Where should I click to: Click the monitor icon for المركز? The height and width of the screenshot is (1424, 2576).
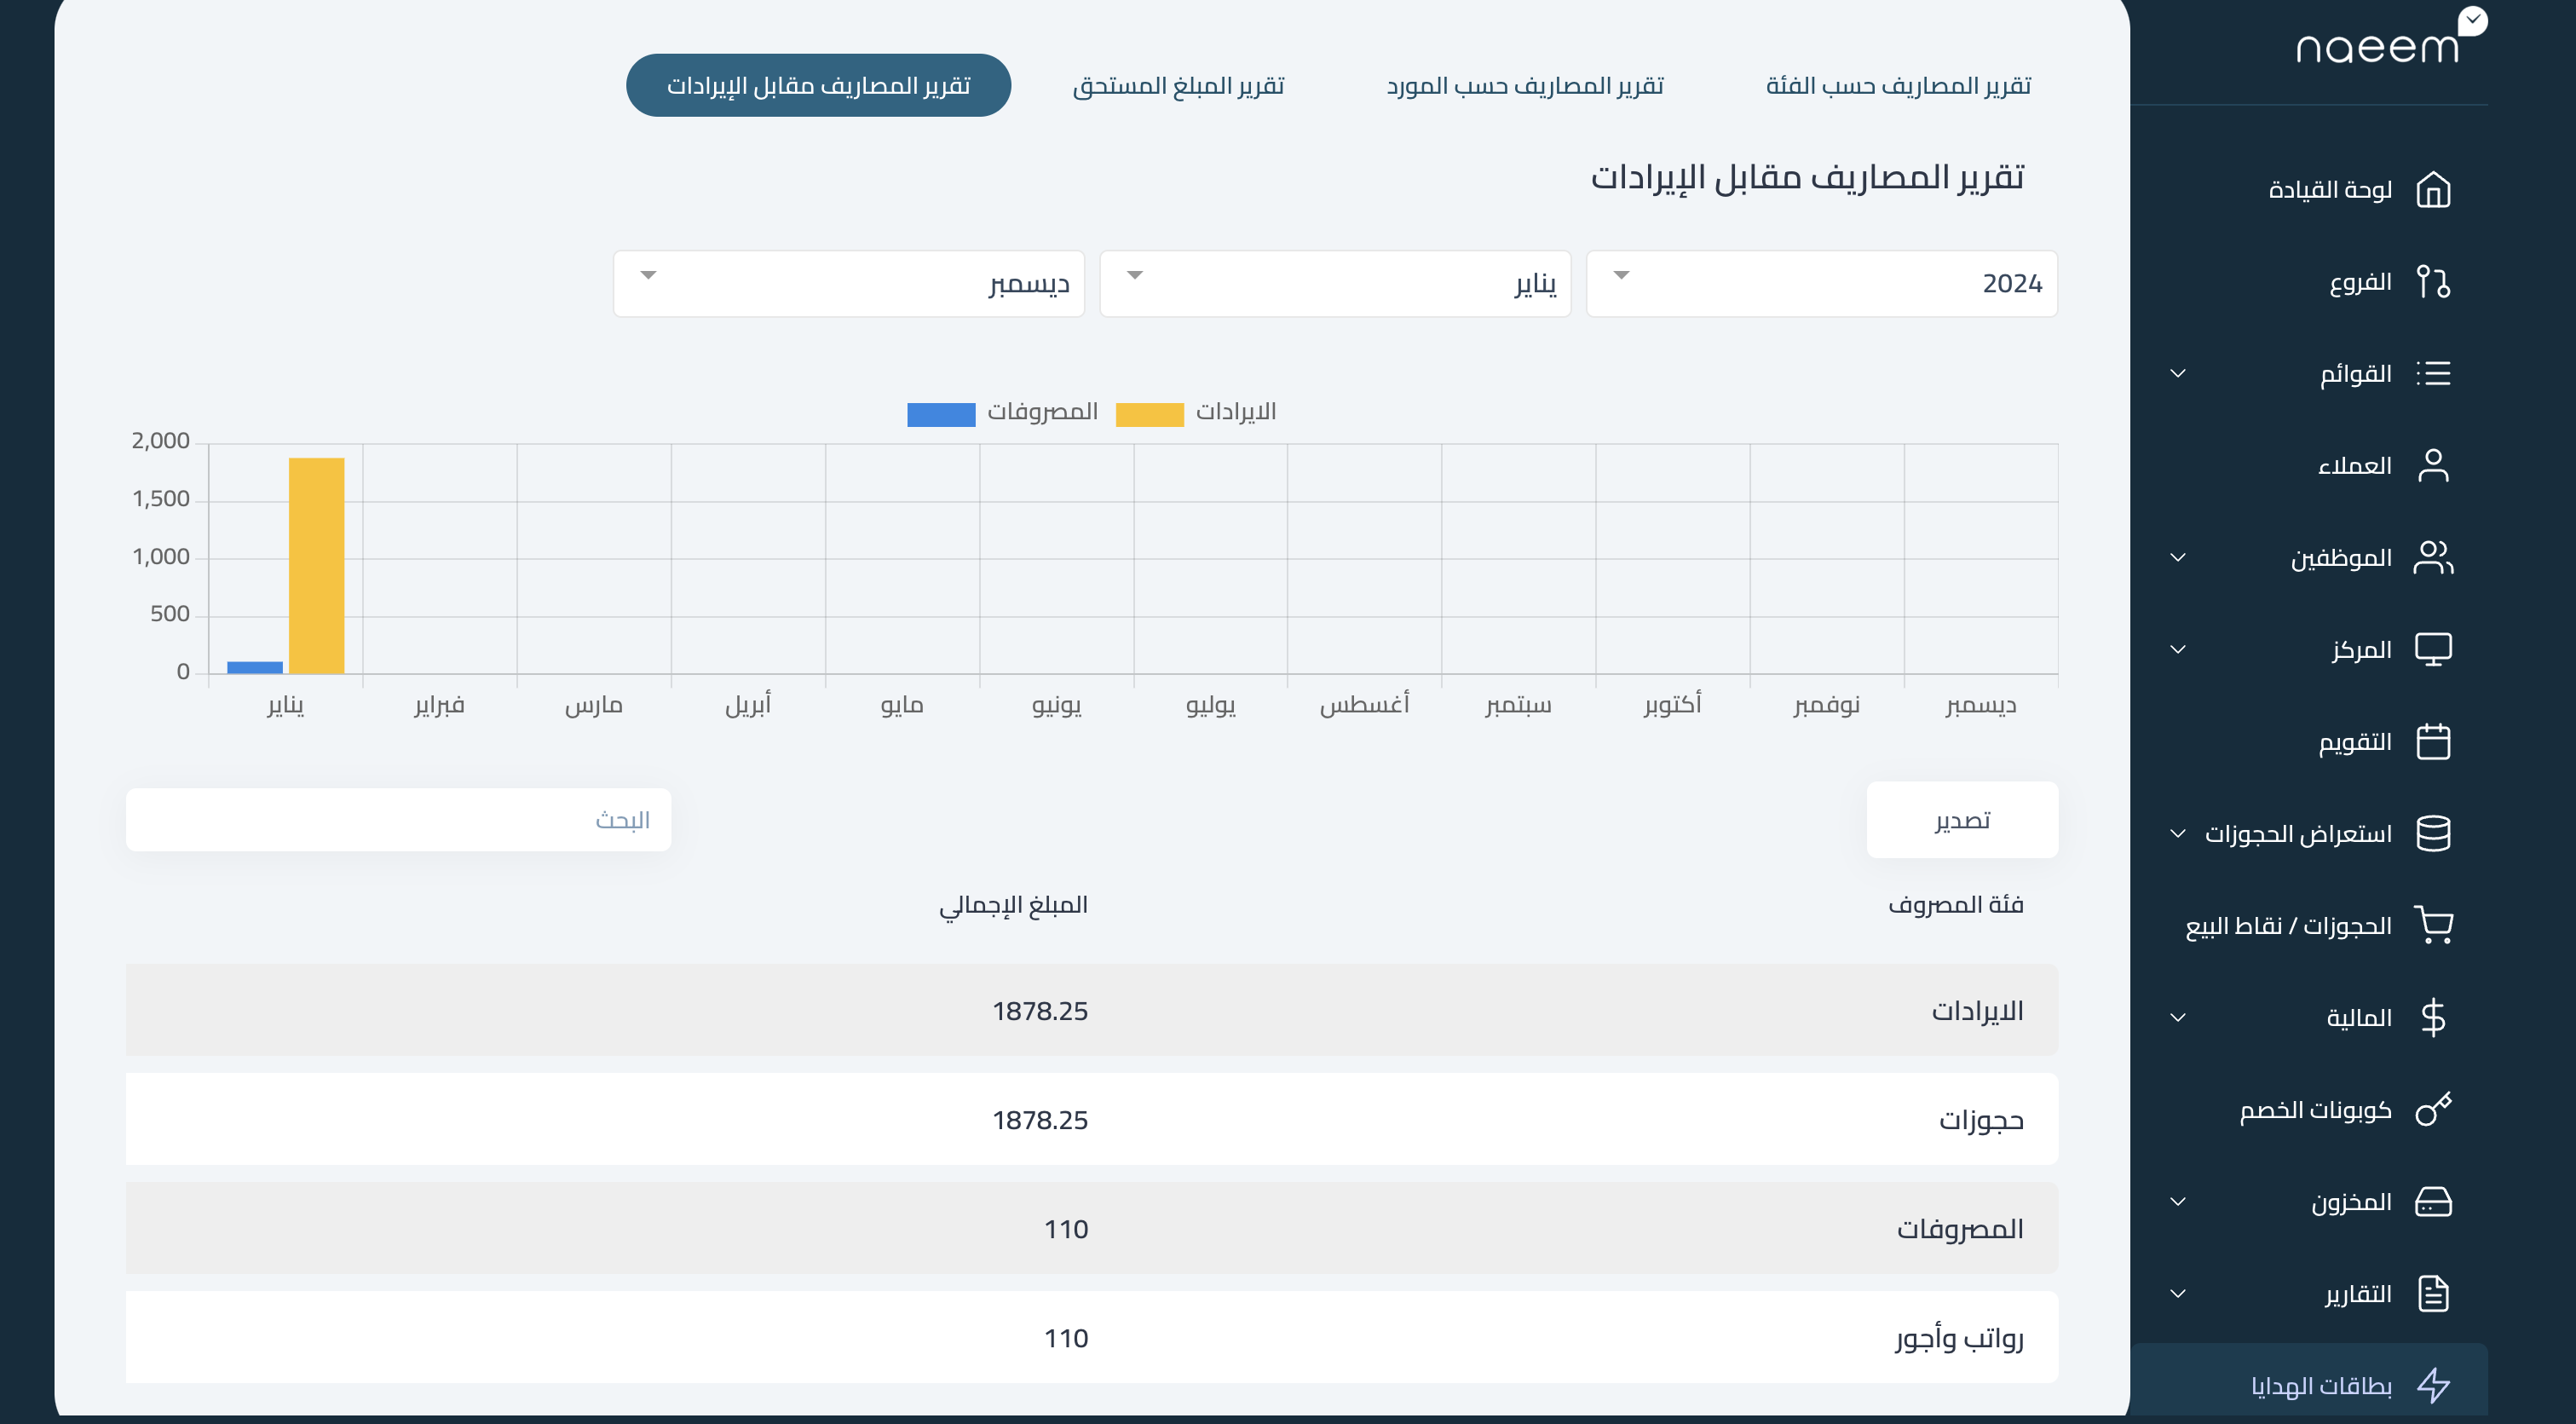click(2433, 649)
